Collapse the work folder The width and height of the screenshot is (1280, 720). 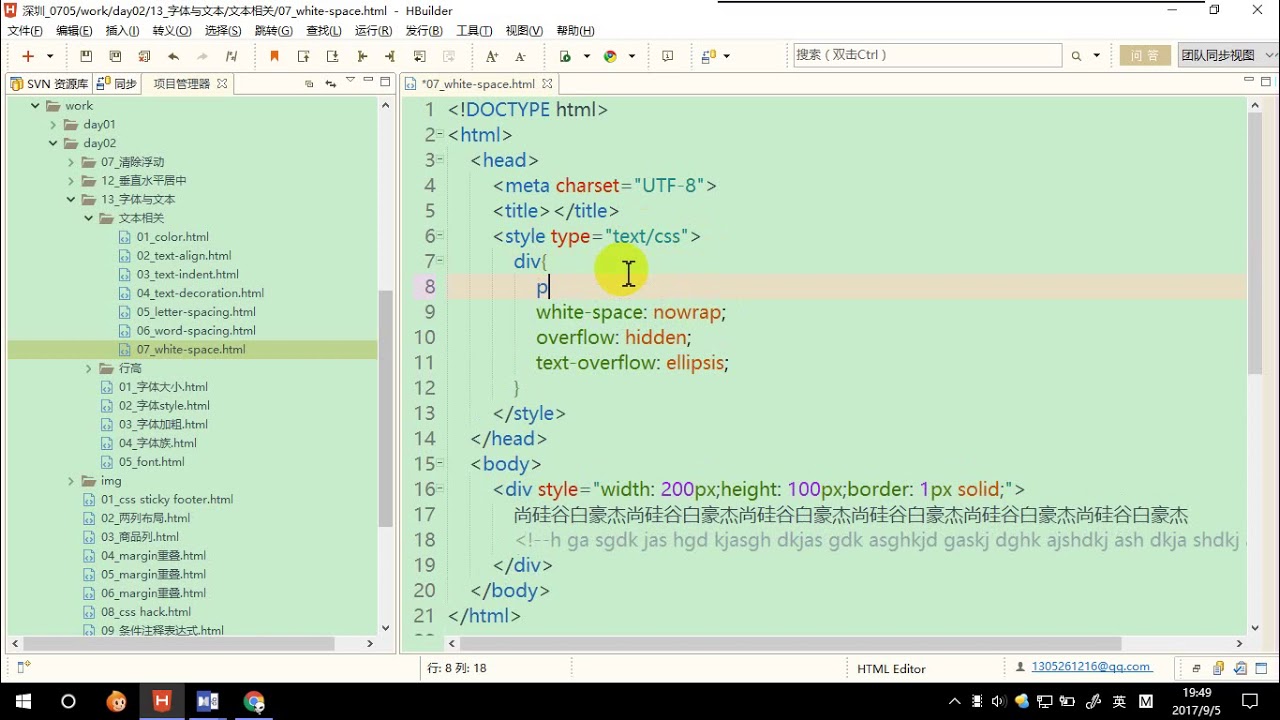pyautogui.click(x=35, y=106)
